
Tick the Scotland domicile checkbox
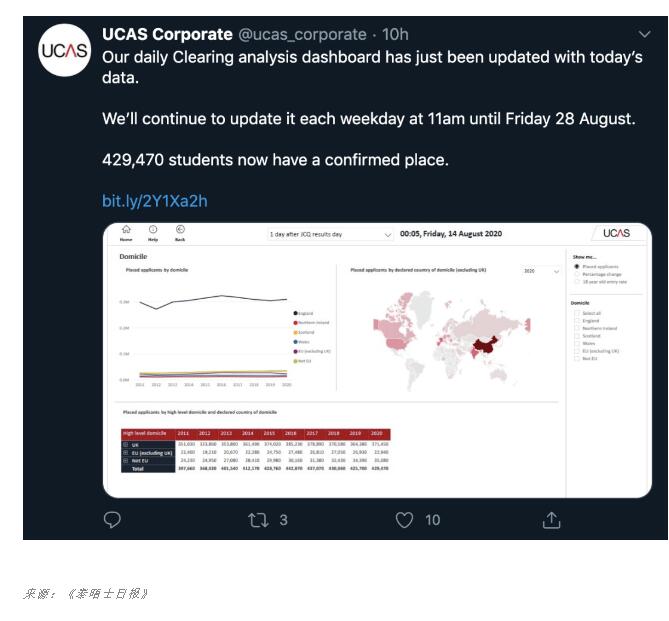click(576, 336)
